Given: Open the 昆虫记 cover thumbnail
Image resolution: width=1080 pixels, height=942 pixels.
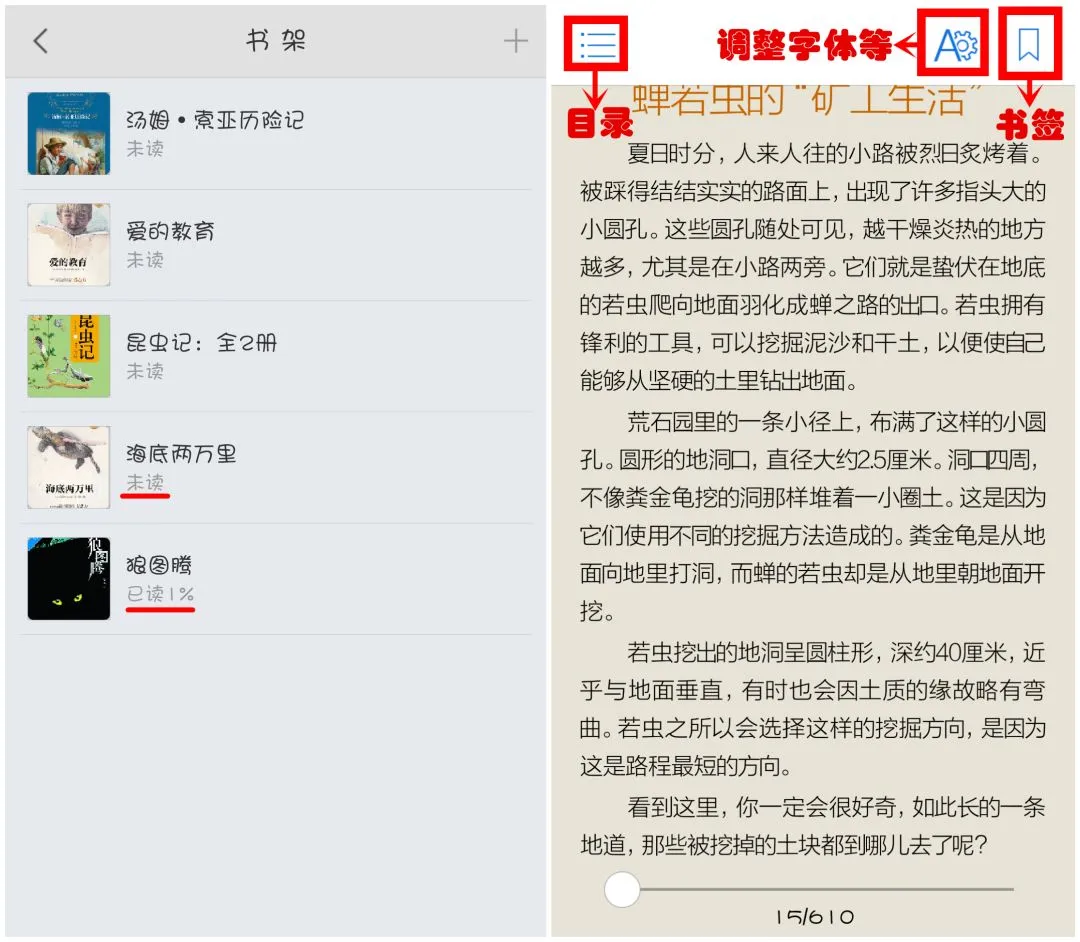Looking at the screenshot, I should click(69, 356).
